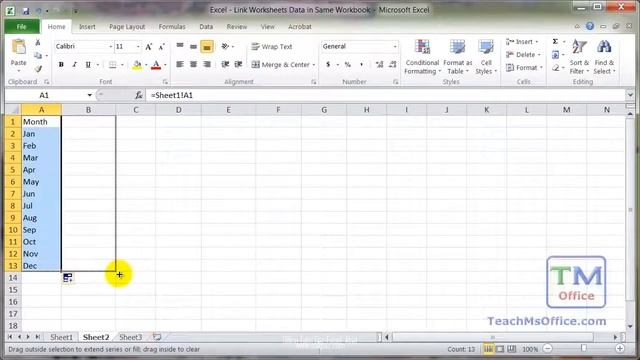Toggle Top Align
Screen dimensions: 640x360
pos(180,47)
